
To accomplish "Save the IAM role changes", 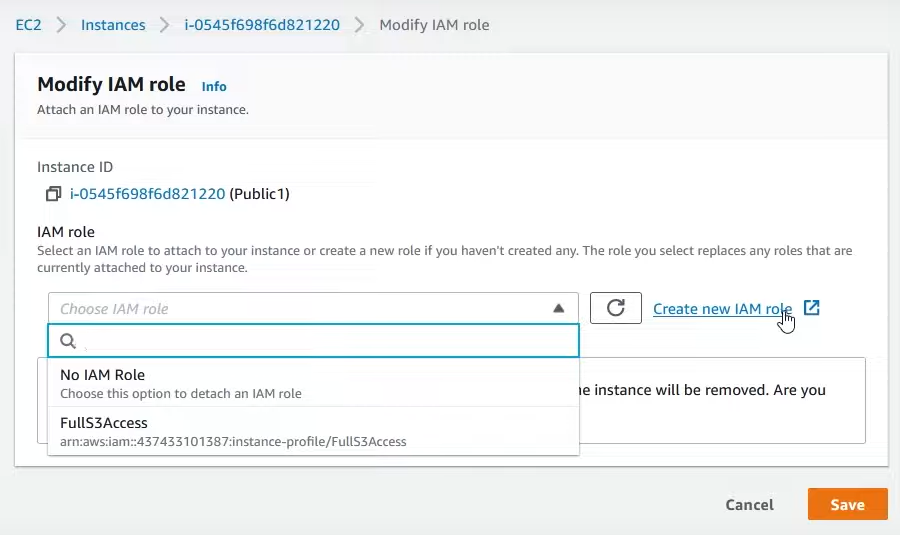I will [847, 504].
